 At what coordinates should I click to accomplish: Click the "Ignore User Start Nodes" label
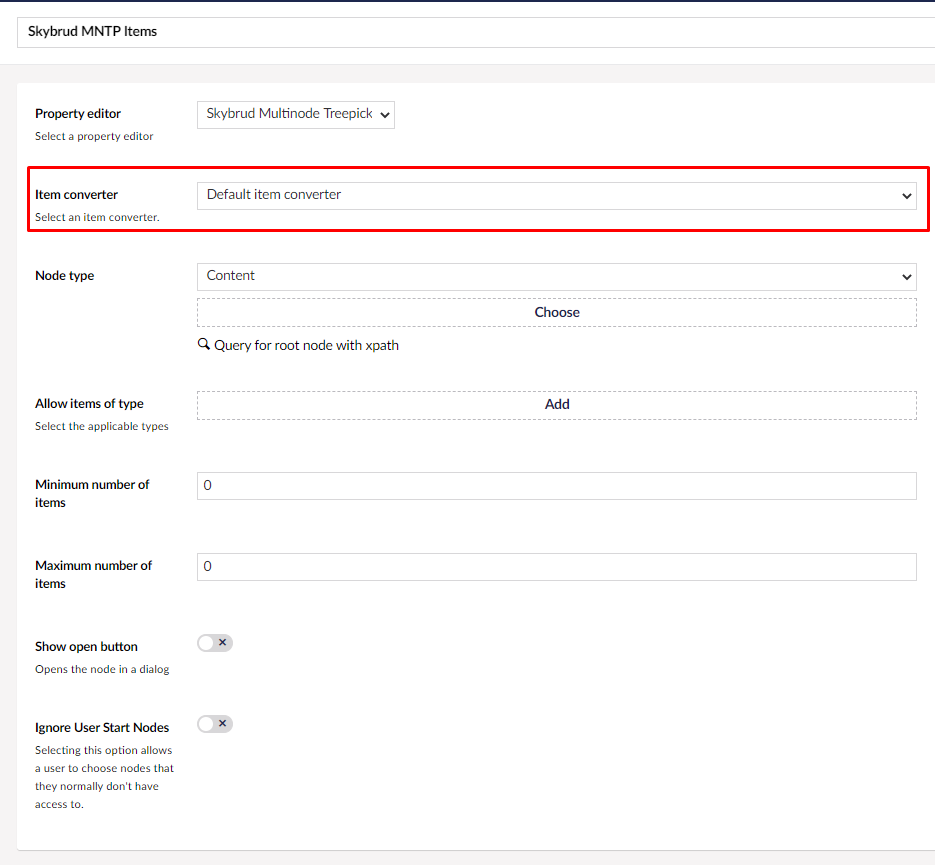(x=102, y=728)
